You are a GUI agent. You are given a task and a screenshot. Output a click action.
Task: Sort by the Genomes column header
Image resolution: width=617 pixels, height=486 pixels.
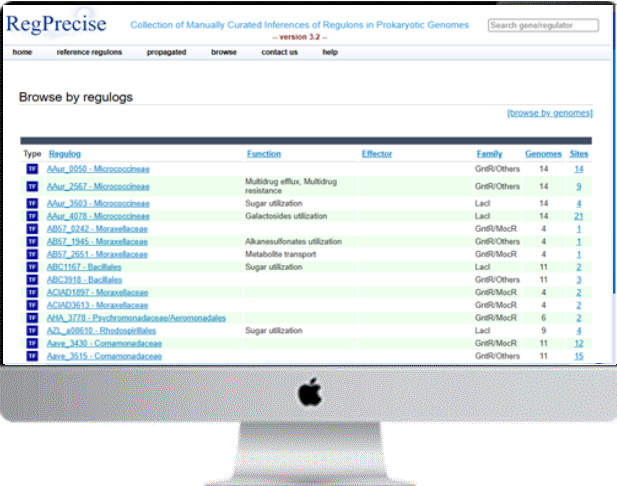543,154
